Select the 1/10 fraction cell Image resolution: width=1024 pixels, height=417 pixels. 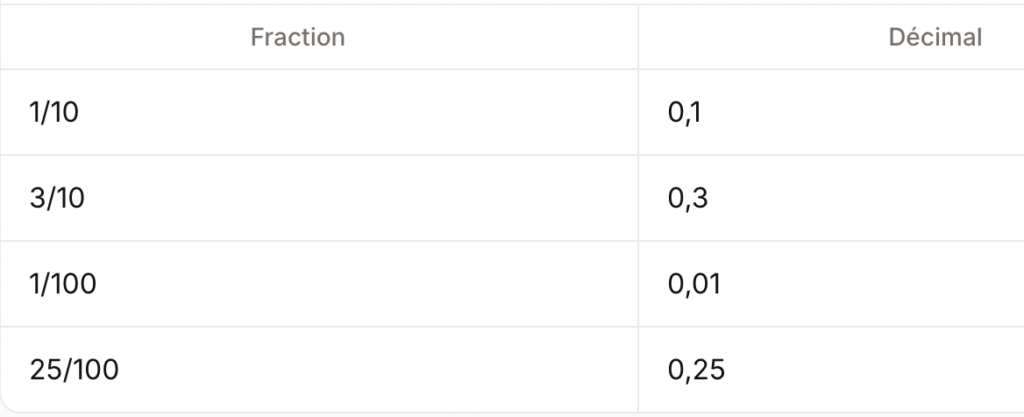click(55, 113)
